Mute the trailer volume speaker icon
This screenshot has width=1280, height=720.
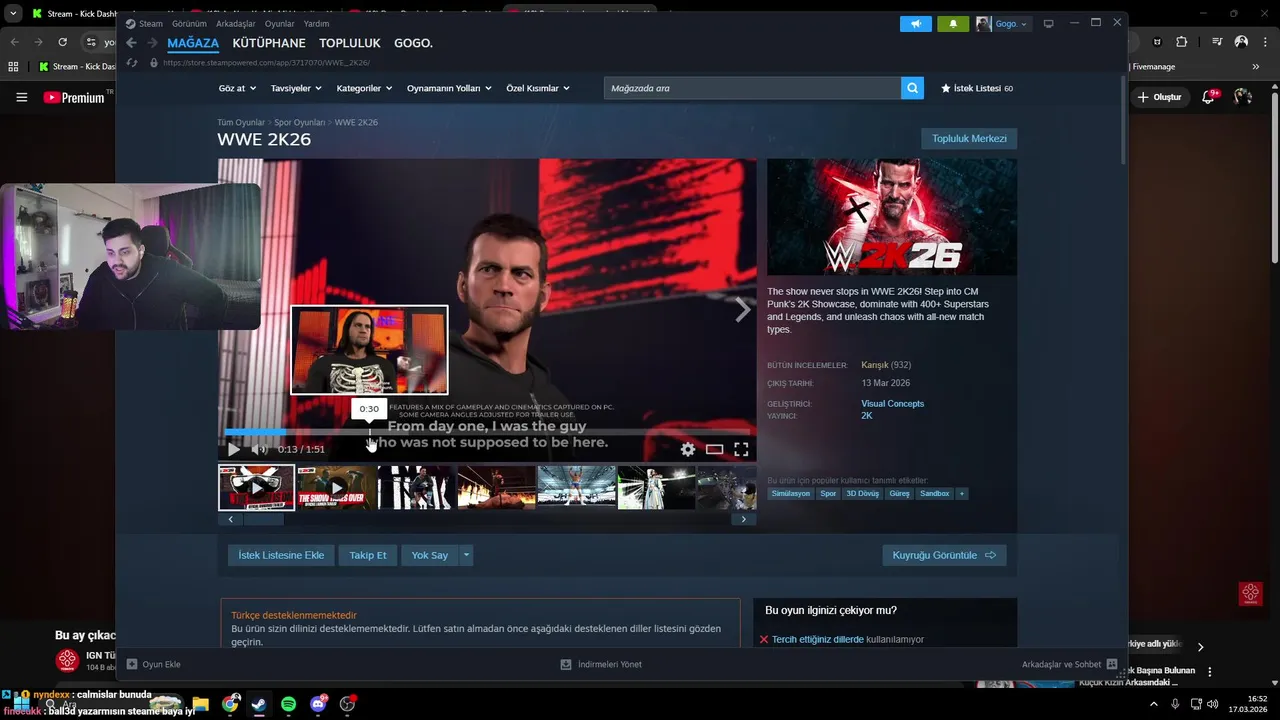[x=259, y=449]
